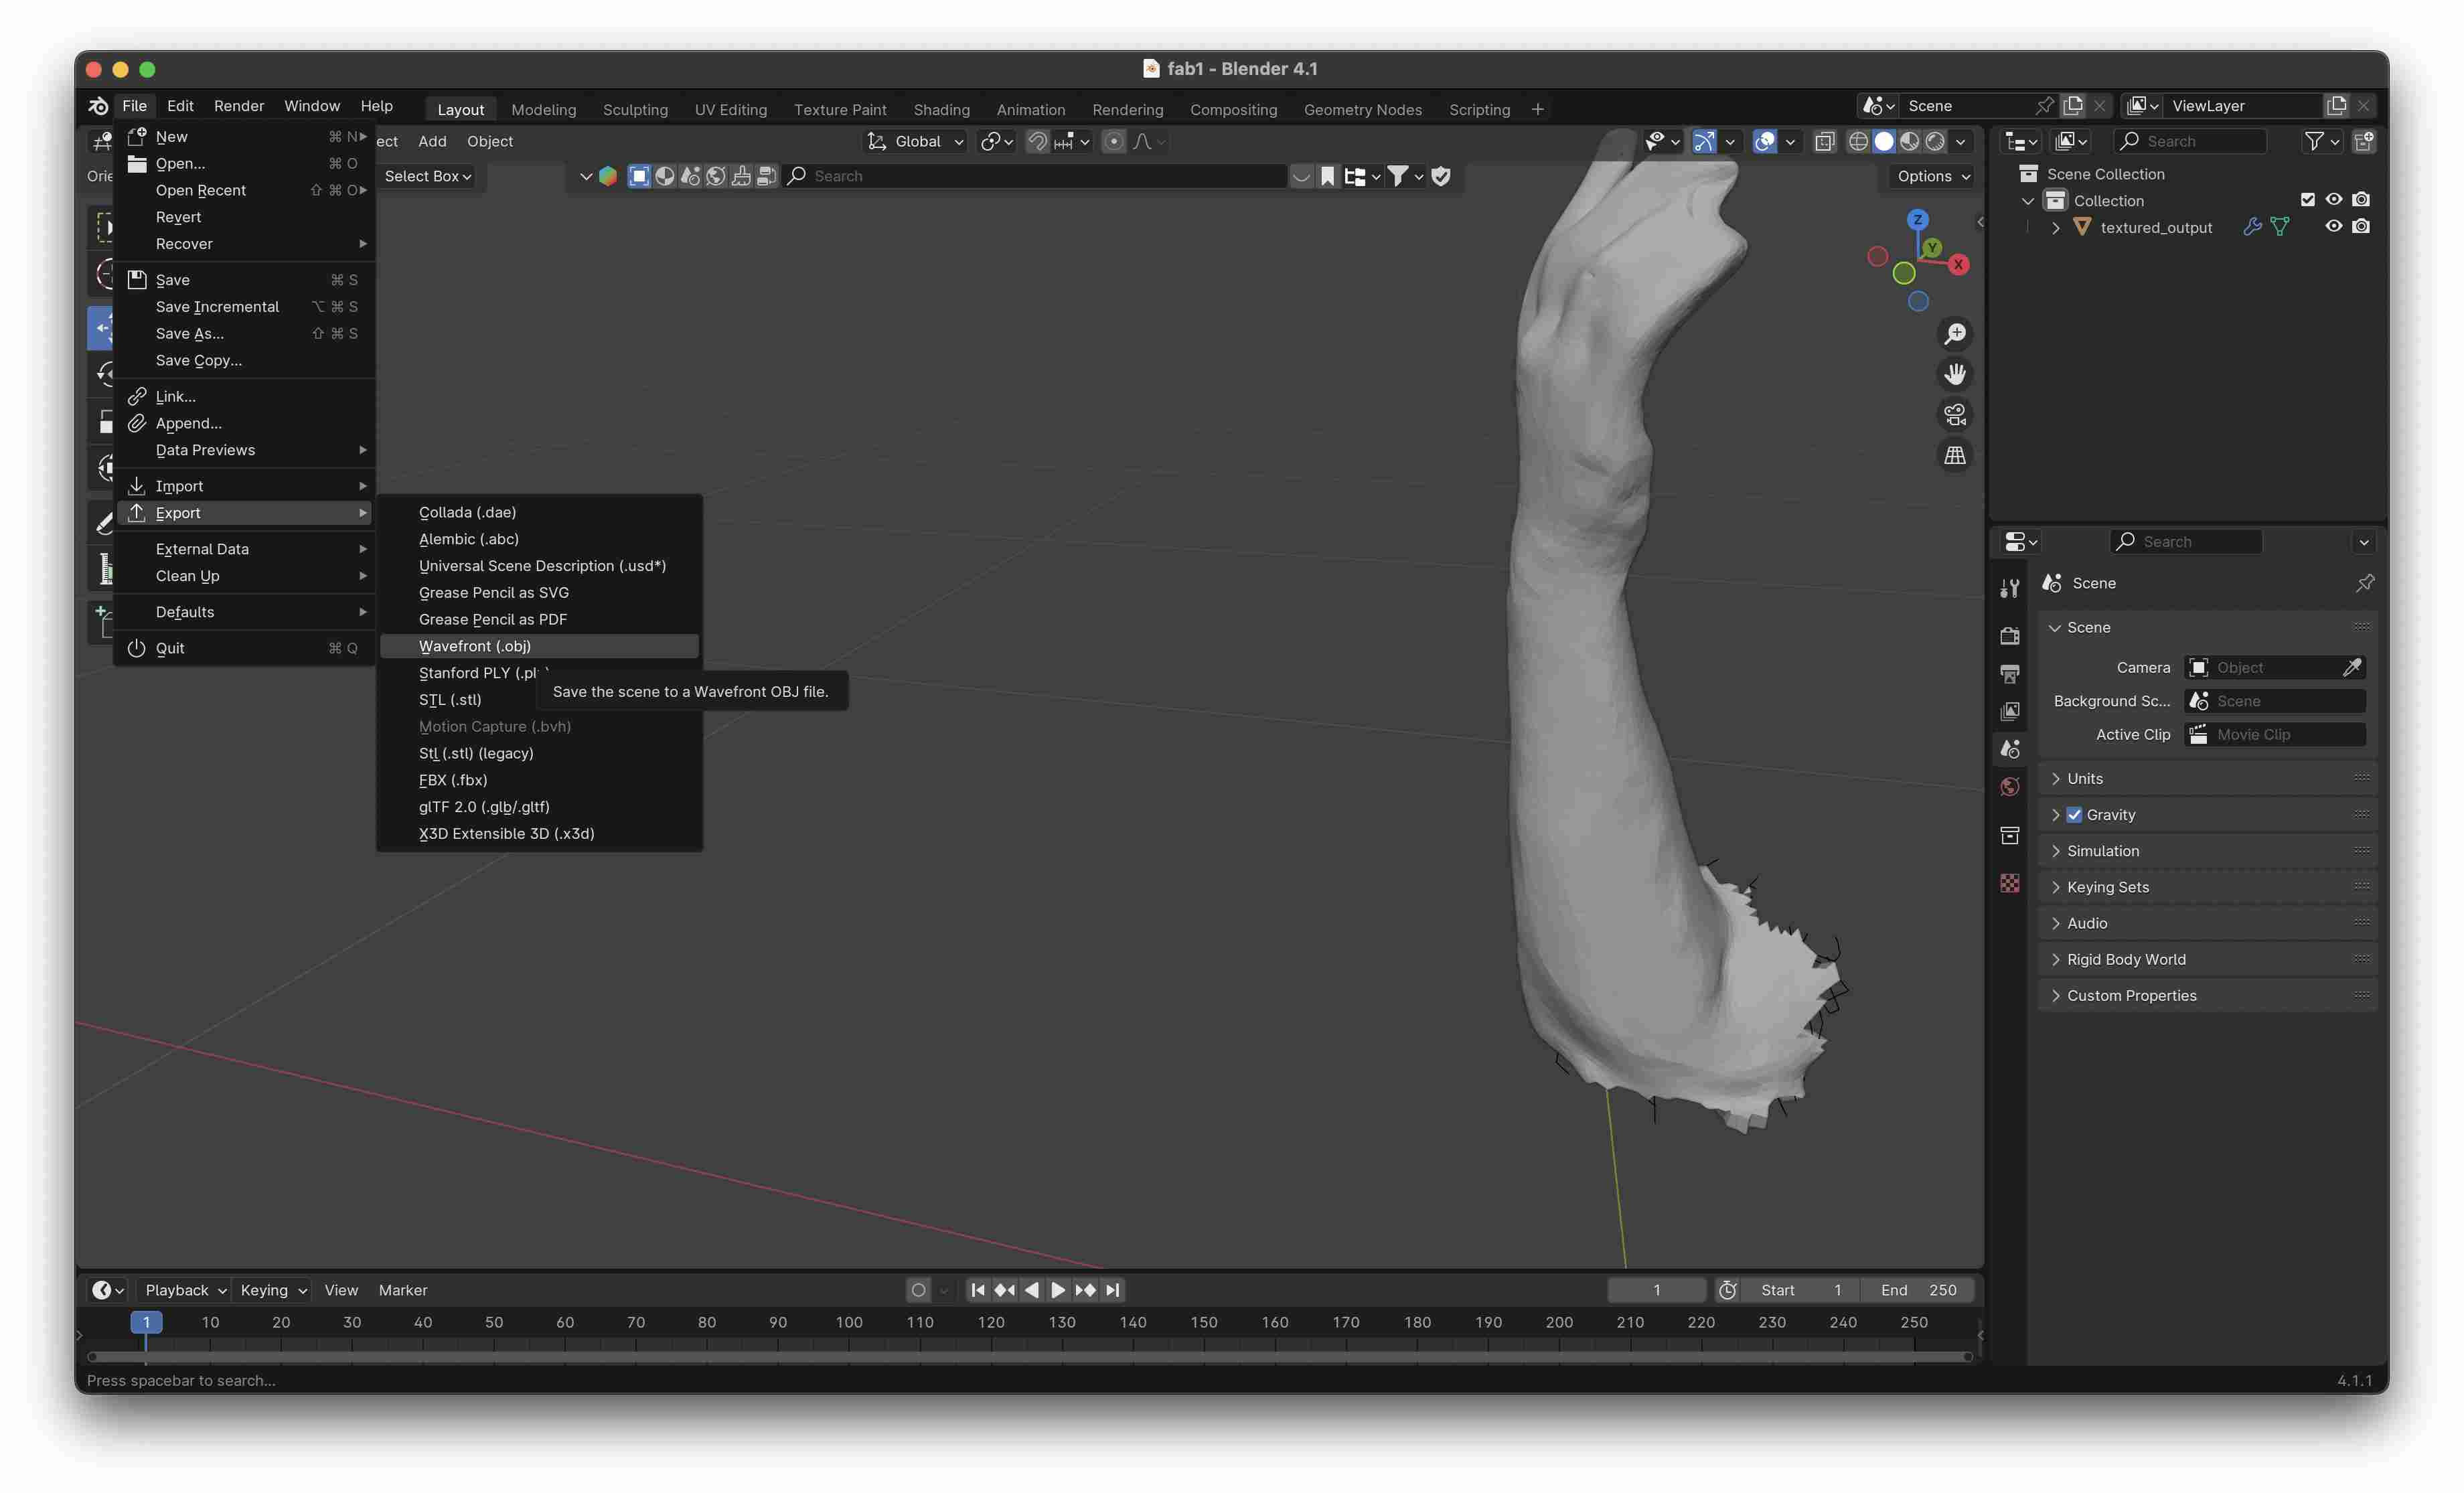This screenshot has width=2464, height=1493.
Task: Click the bookmark icon in the asset header
Action: (1327, 176)
